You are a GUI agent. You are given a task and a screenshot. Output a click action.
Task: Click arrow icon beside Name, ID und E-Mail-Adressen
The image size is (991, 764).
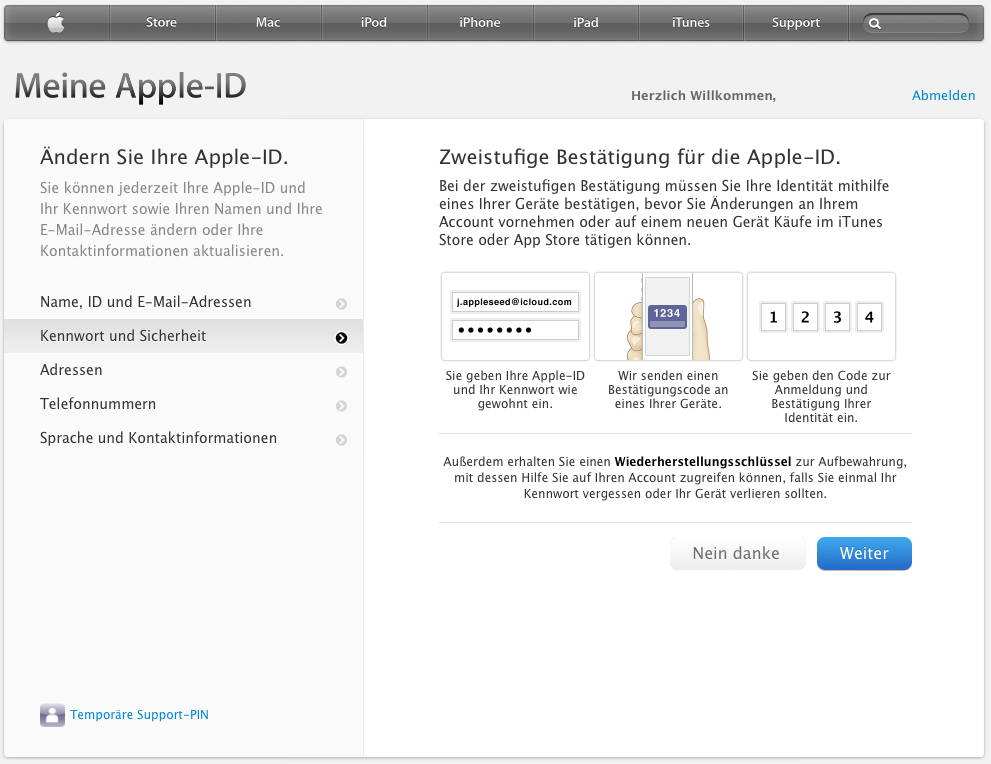pos(341,304)
